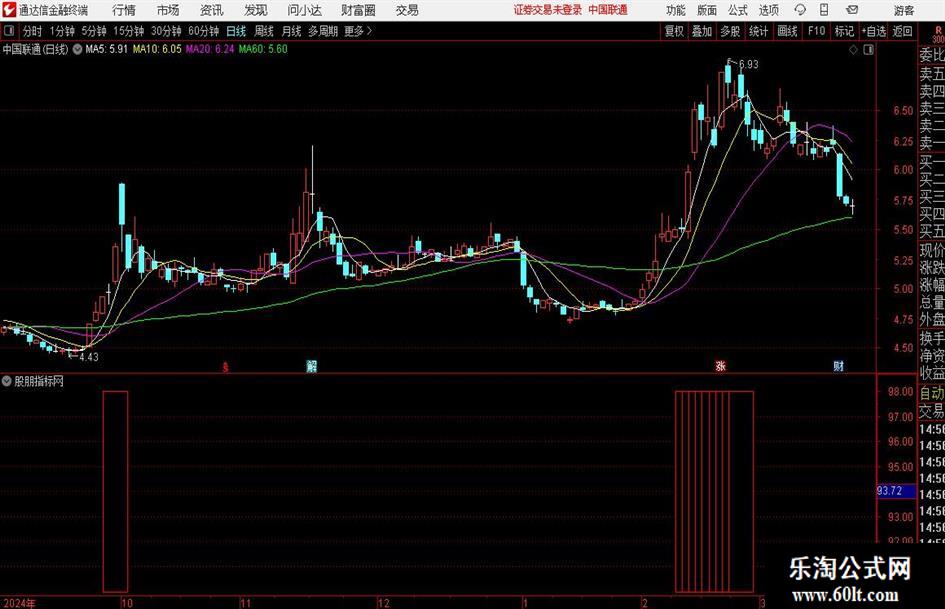
Task: Click the 复权 adjustment button
Action: (x=674, y=31)
